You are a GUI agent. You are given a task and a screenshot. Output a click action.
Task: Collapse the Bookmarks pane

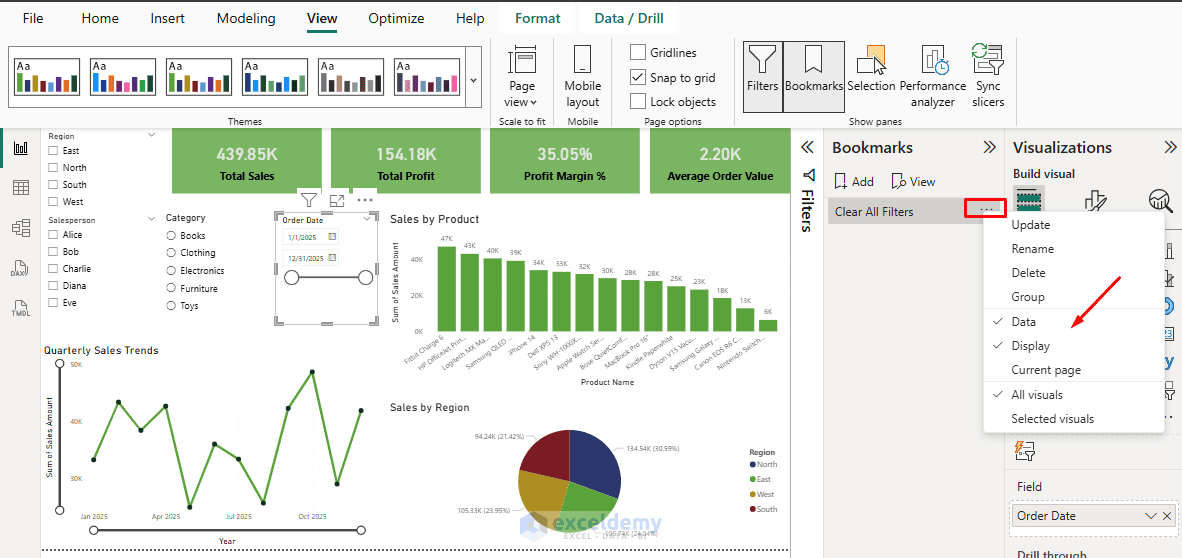point(989,147)
